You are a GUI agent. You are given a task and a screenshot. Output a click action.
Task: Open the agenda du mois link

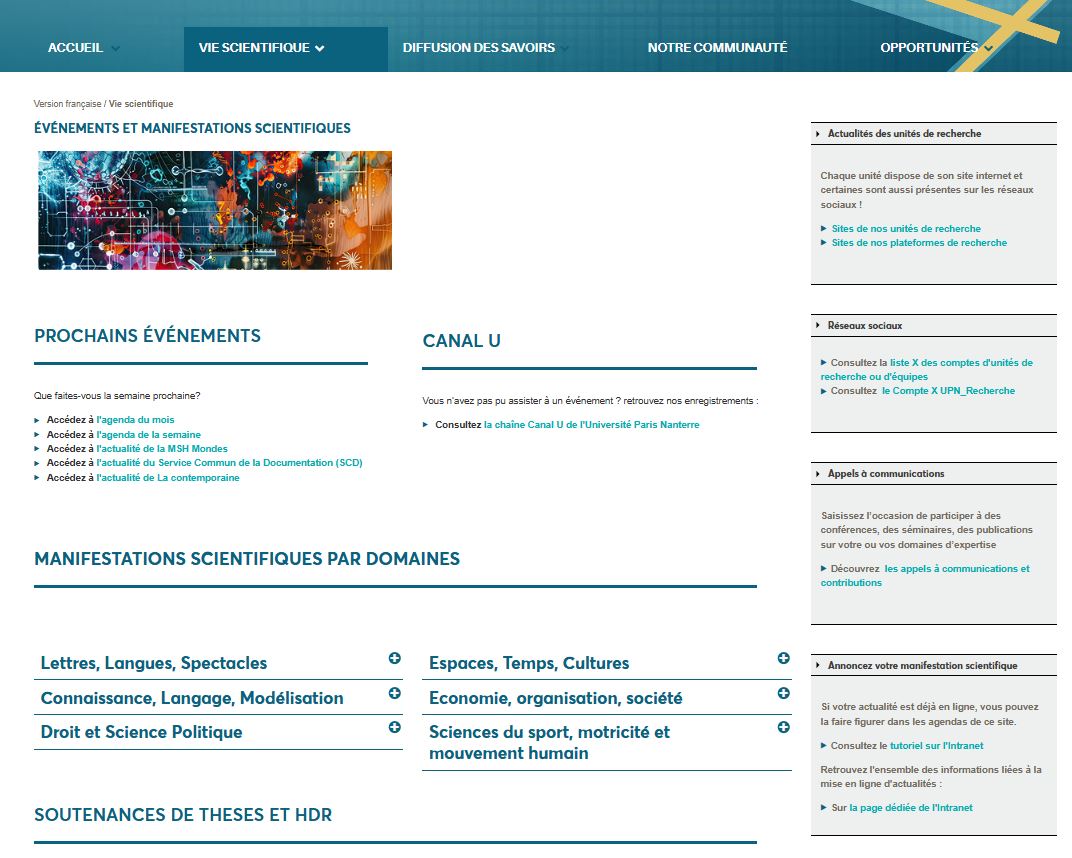135,420
